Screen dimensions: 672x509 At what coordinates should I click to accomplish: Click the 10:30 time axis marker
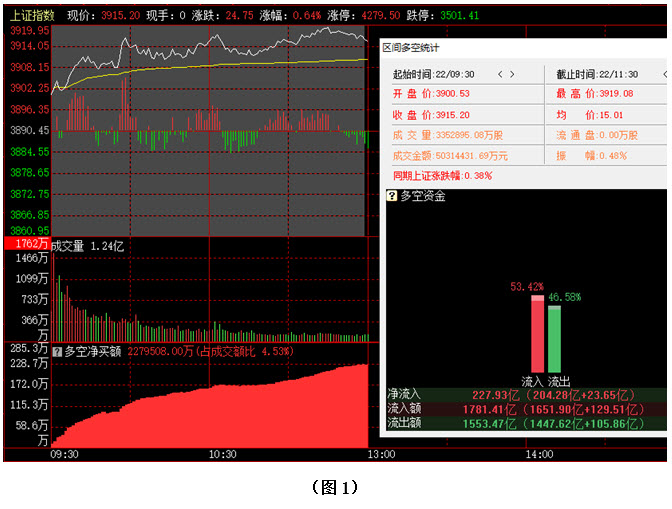pos(221,454)
